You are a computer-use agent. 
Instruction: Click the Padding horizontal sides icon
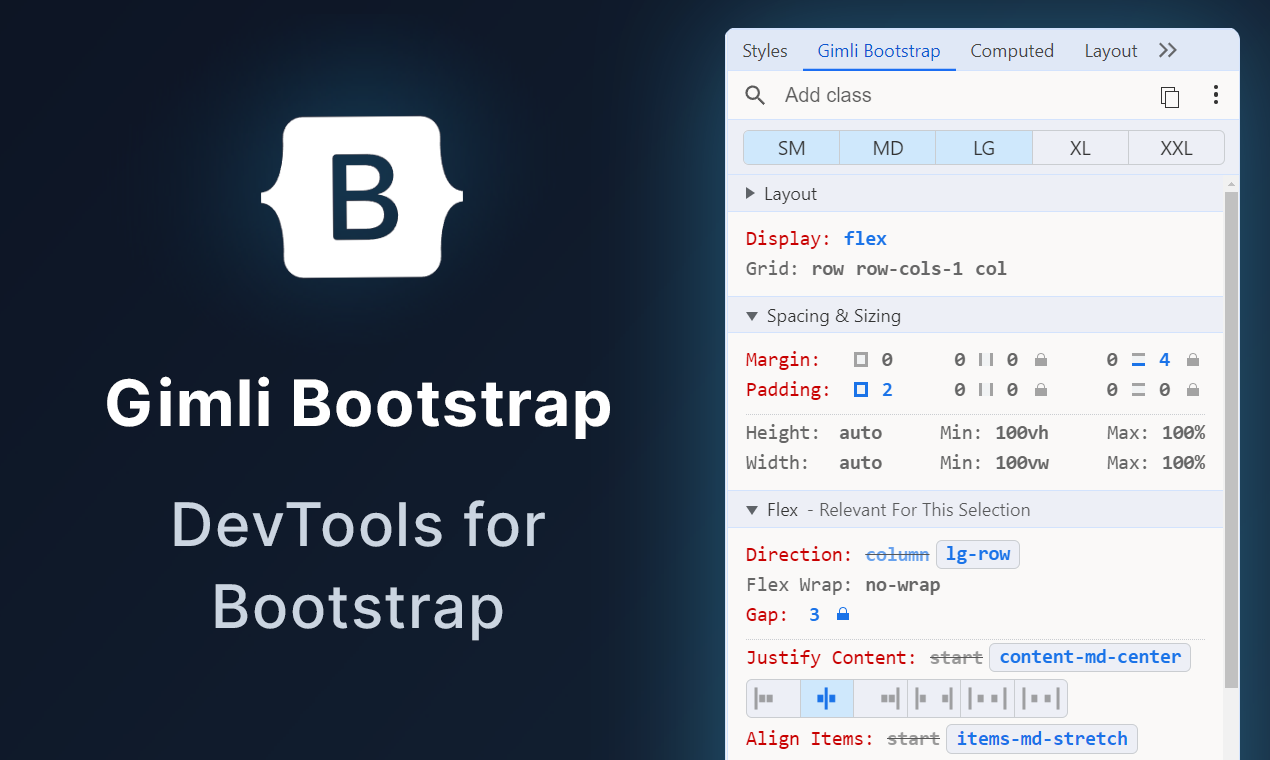(986, 390)
